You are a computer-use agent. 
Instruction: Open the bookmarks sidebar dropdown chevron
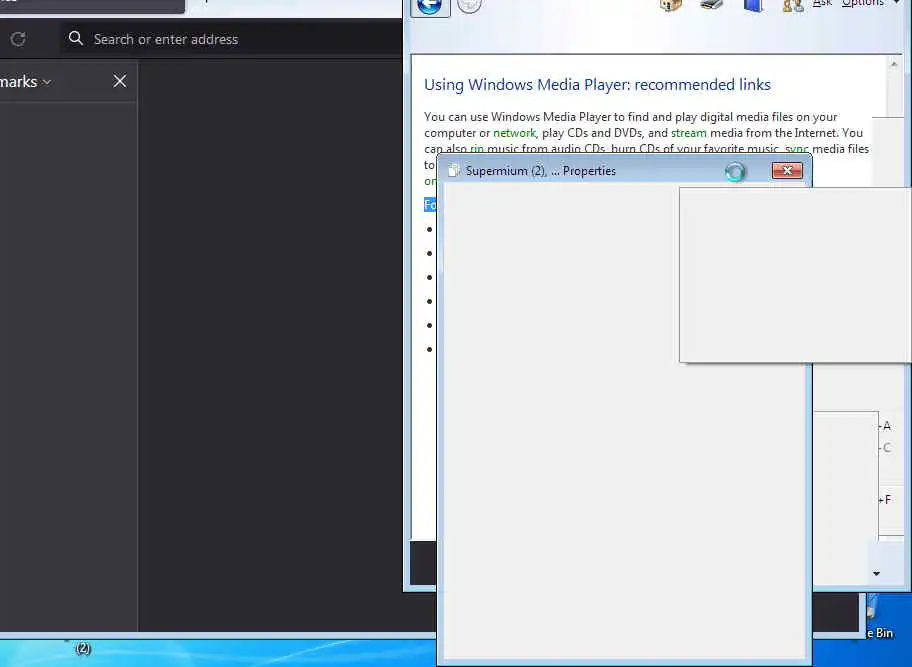click(47, 82)
